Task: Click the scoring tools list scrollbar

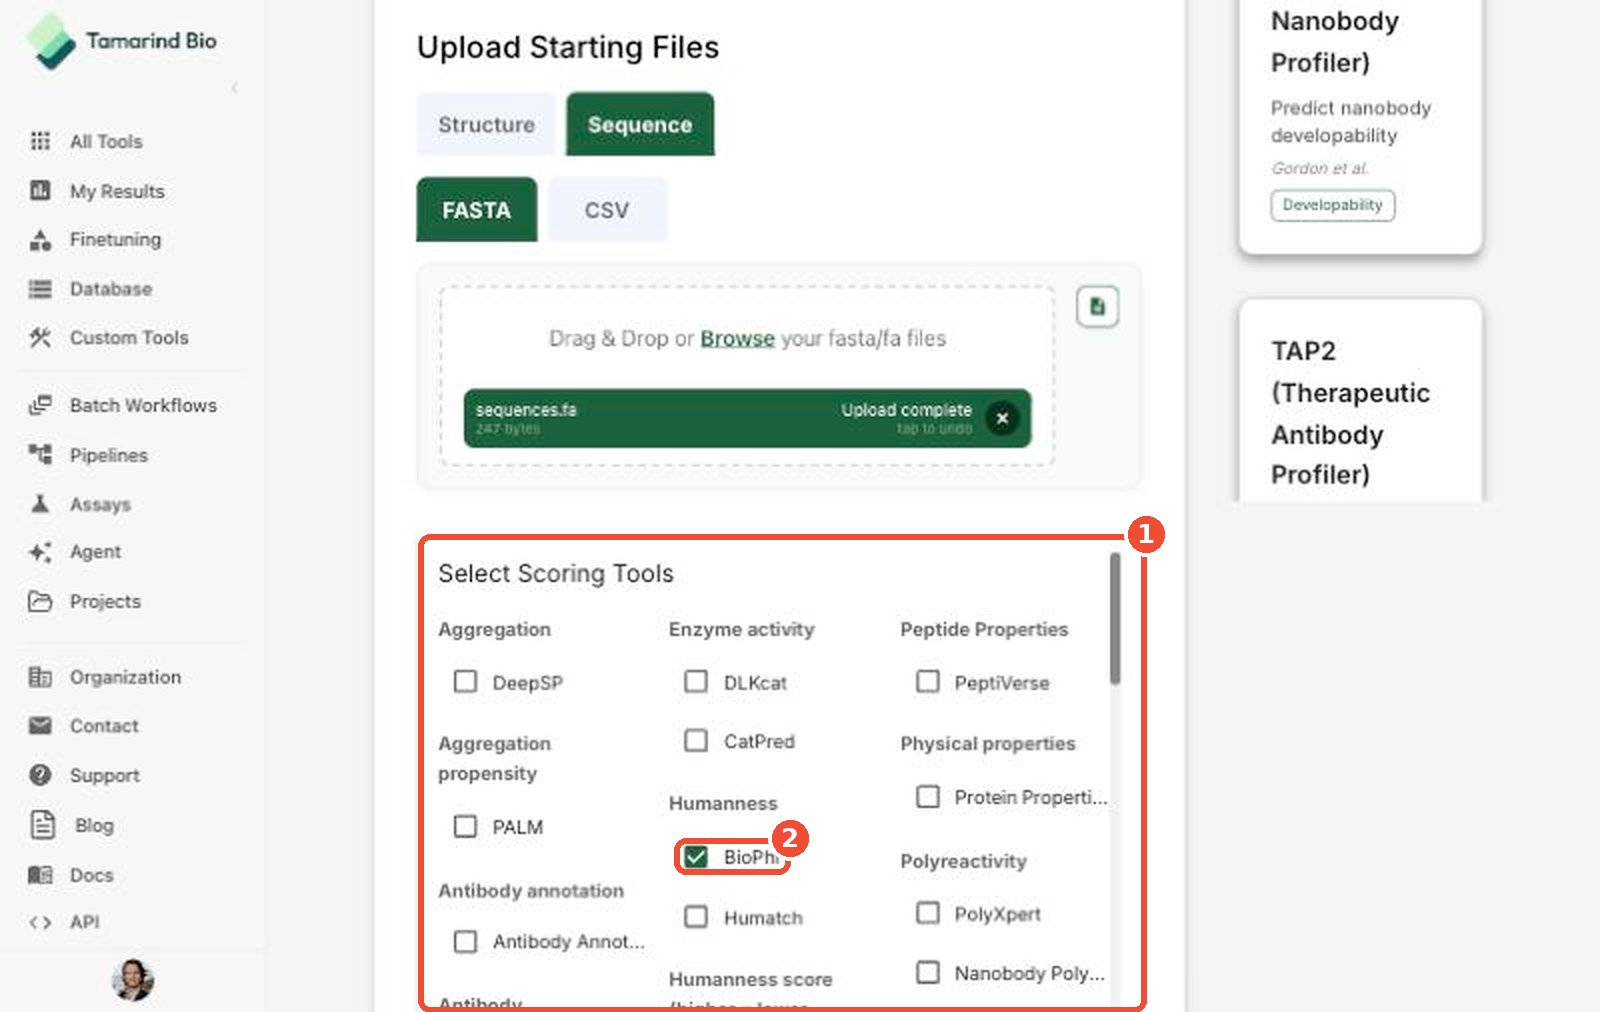Action: (x=1115, y=619)
